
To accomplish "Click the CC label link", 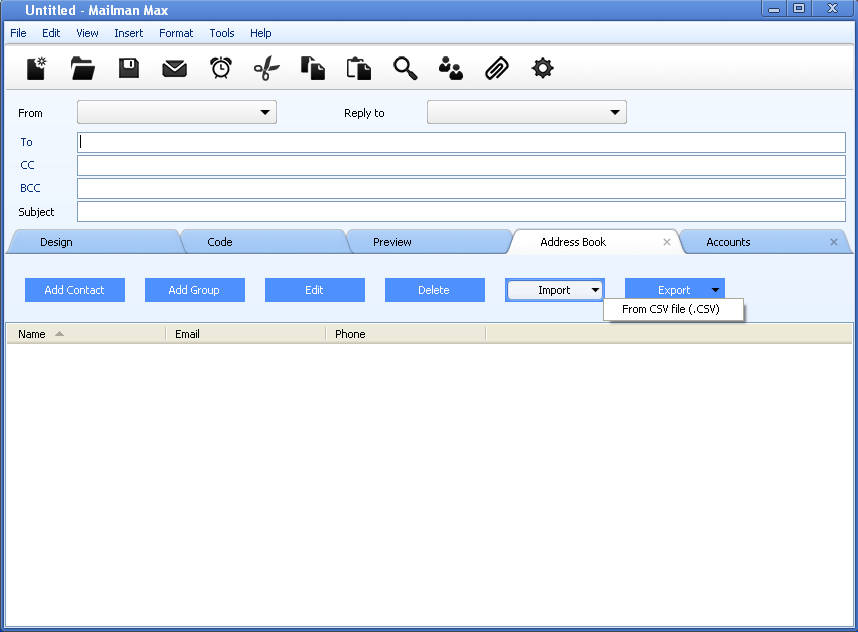I will tap(27, 165).
